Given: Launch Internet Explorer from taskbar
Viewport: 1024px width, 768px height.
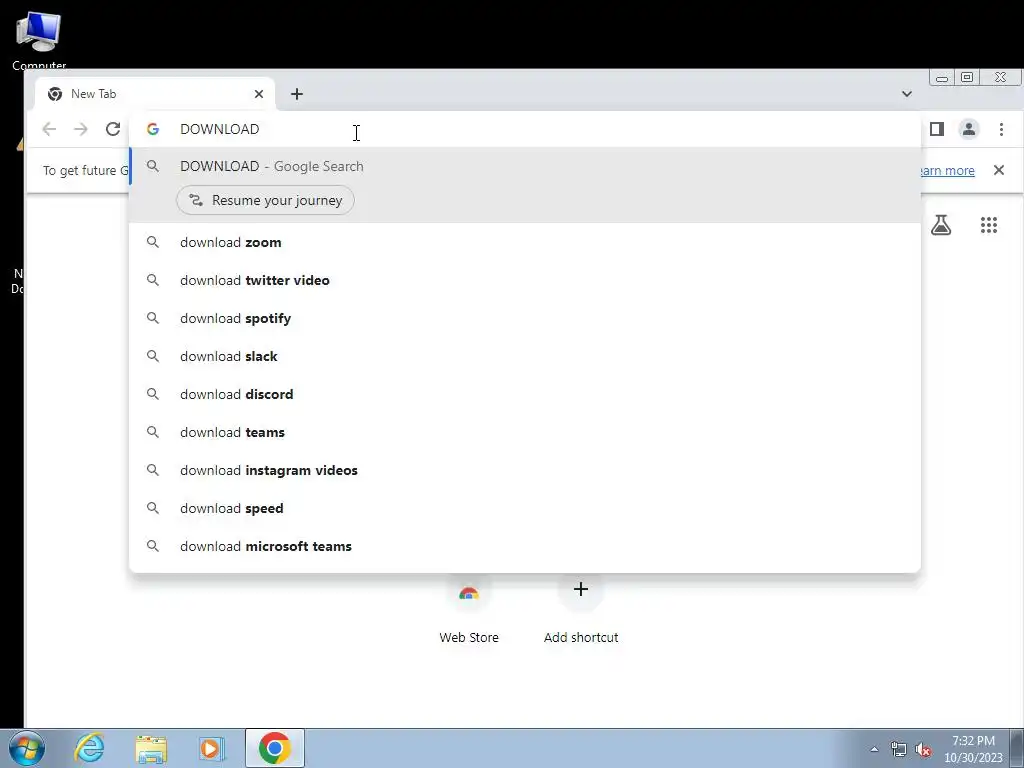Looking at the screenshot, I should [x=89, y=748].
